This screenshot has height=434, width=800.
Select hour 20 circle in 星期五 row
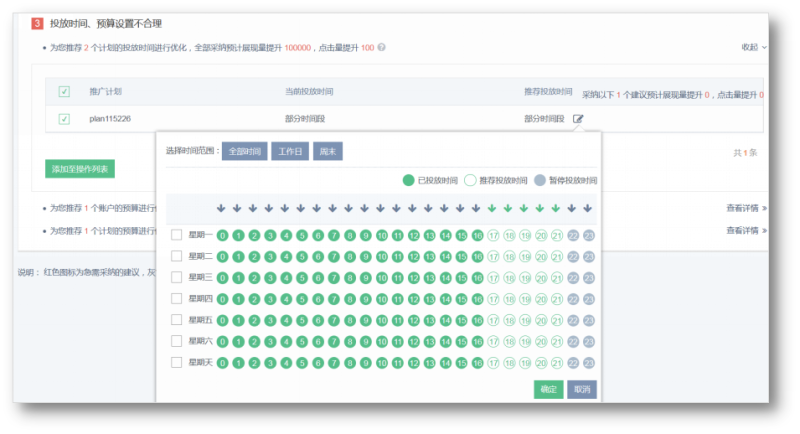point(541,321)
